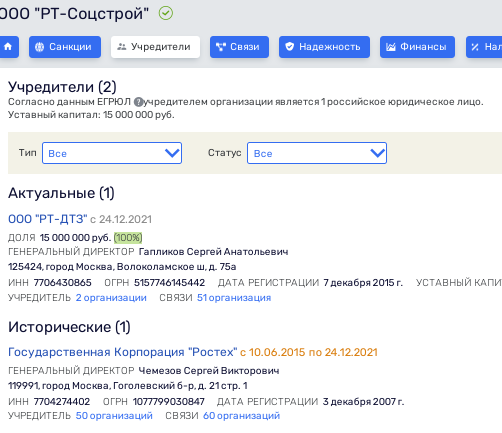Open the Санкции tab
This screenshot has width=502, height=433.
[x=65, y=47]
